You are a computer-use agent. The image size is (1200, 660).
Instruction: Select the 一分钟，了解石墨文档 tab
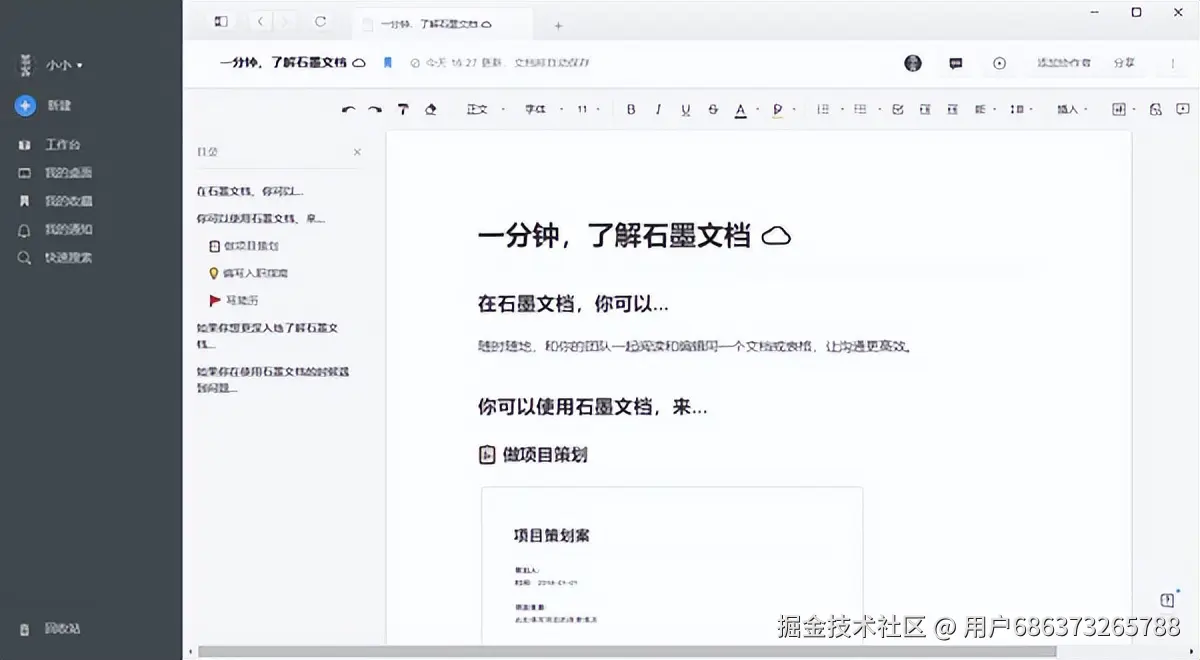click(443, 23)
